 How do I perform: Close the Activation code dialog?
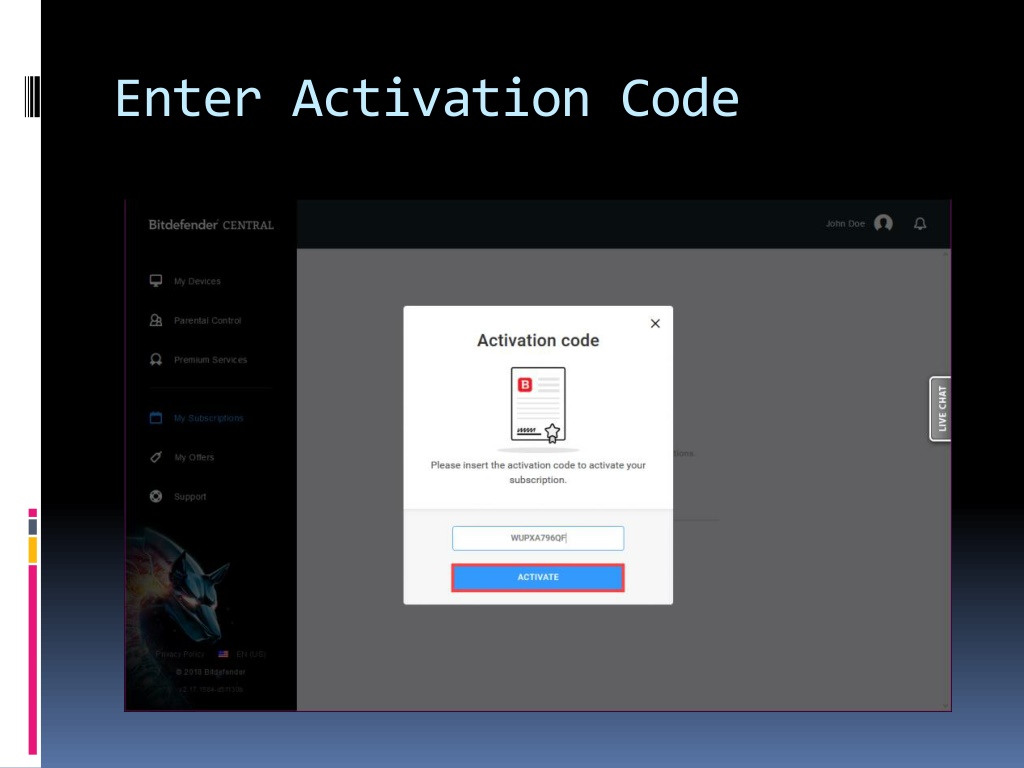point(655,323)
